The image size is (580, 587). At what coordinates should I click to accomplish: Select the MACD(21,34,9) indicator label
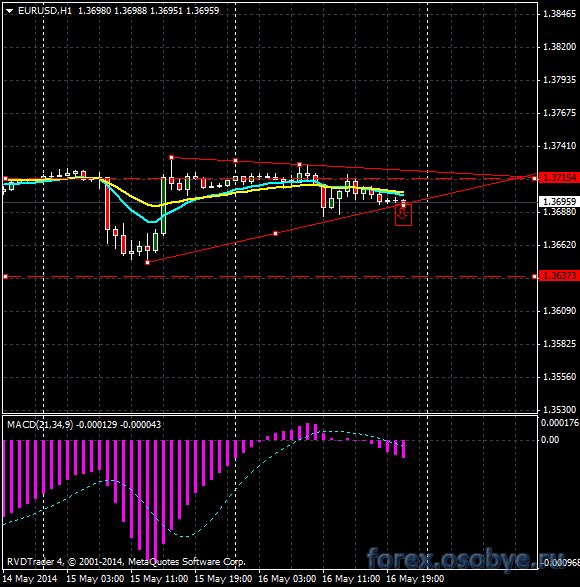40,425
